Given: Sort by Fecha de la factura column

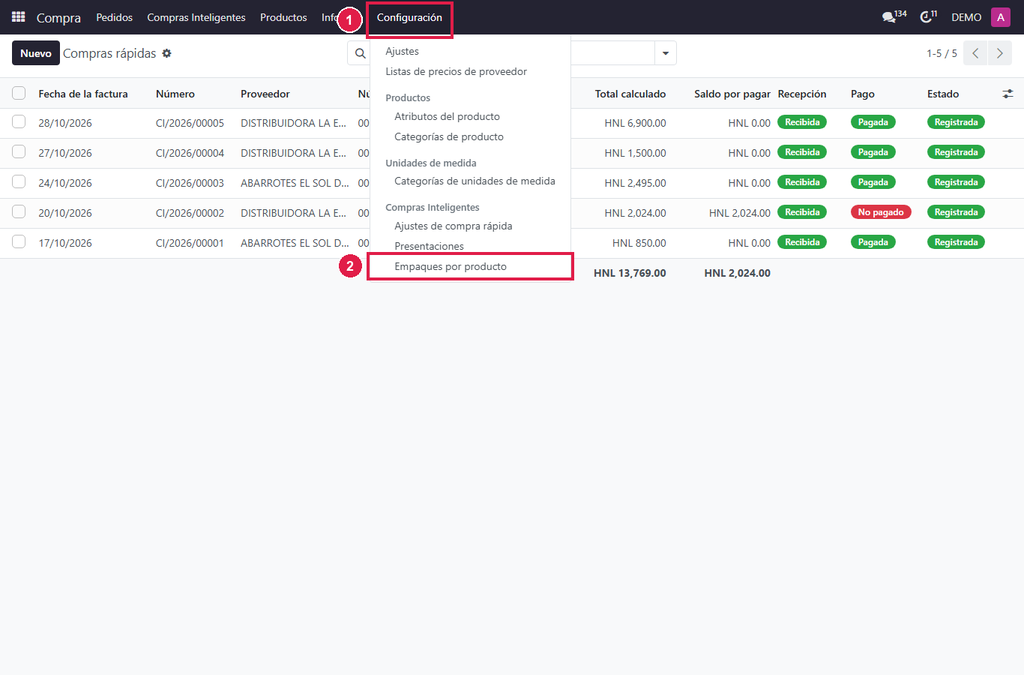Looking at the screenshot, I should point(83,94).
